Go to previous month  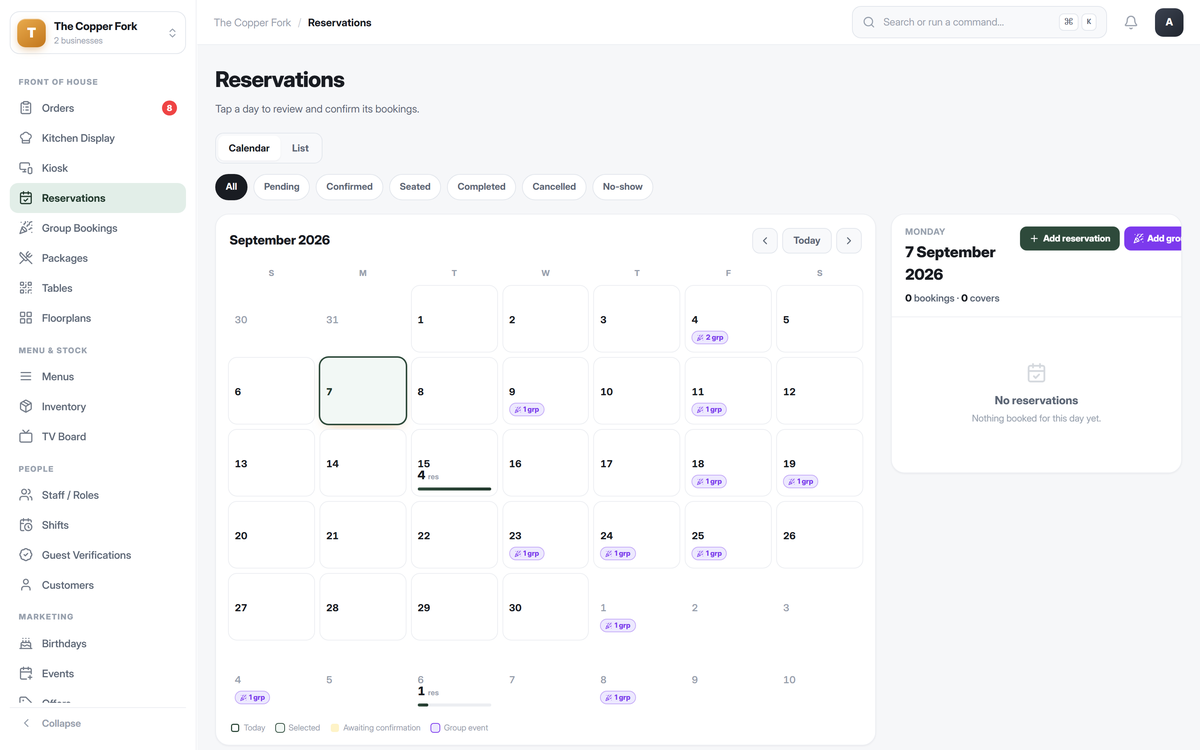pyautogui.click(x=765, y=241)
